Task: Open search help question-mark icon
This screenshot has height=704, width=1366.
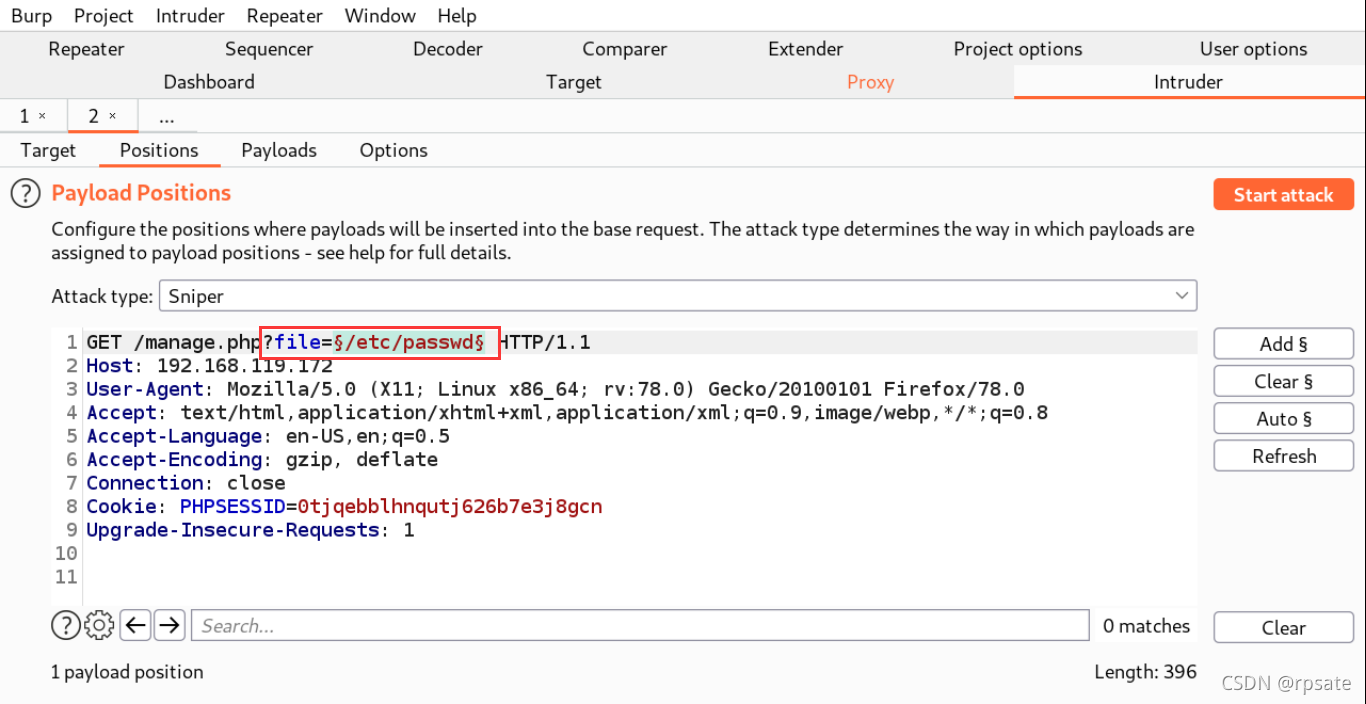Action: [x=65, y=626]
